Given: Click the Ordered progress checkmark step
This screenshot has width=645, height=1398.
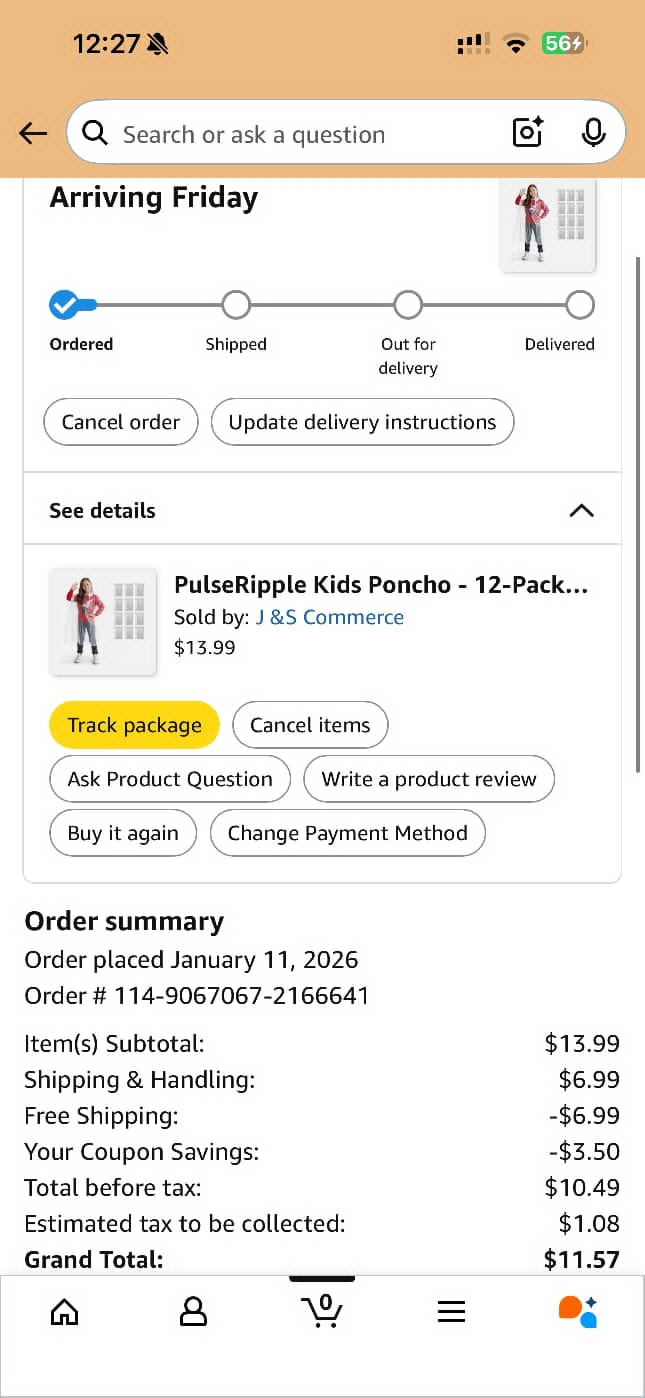Looking at the screenshot, I should pos(65,305).
